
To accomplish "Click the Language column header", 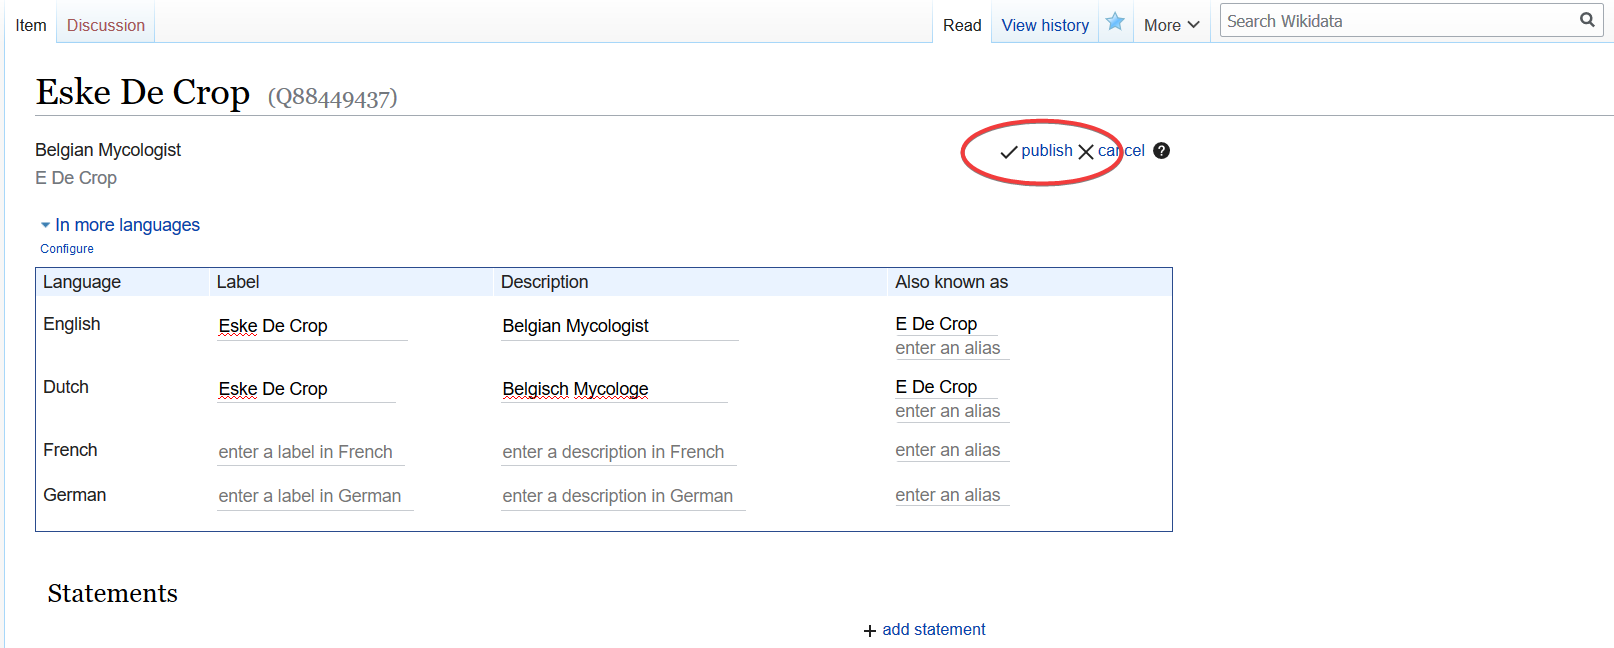I will tap(82, 282).
